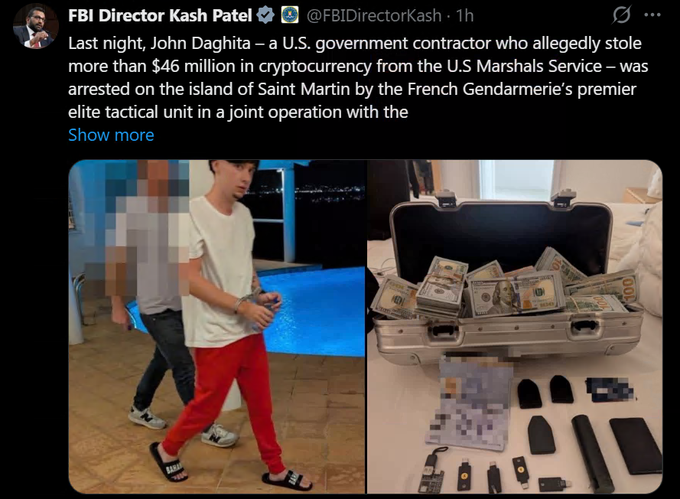Open the photo of handcuffed man in red pants

click(x=217, y=326)
